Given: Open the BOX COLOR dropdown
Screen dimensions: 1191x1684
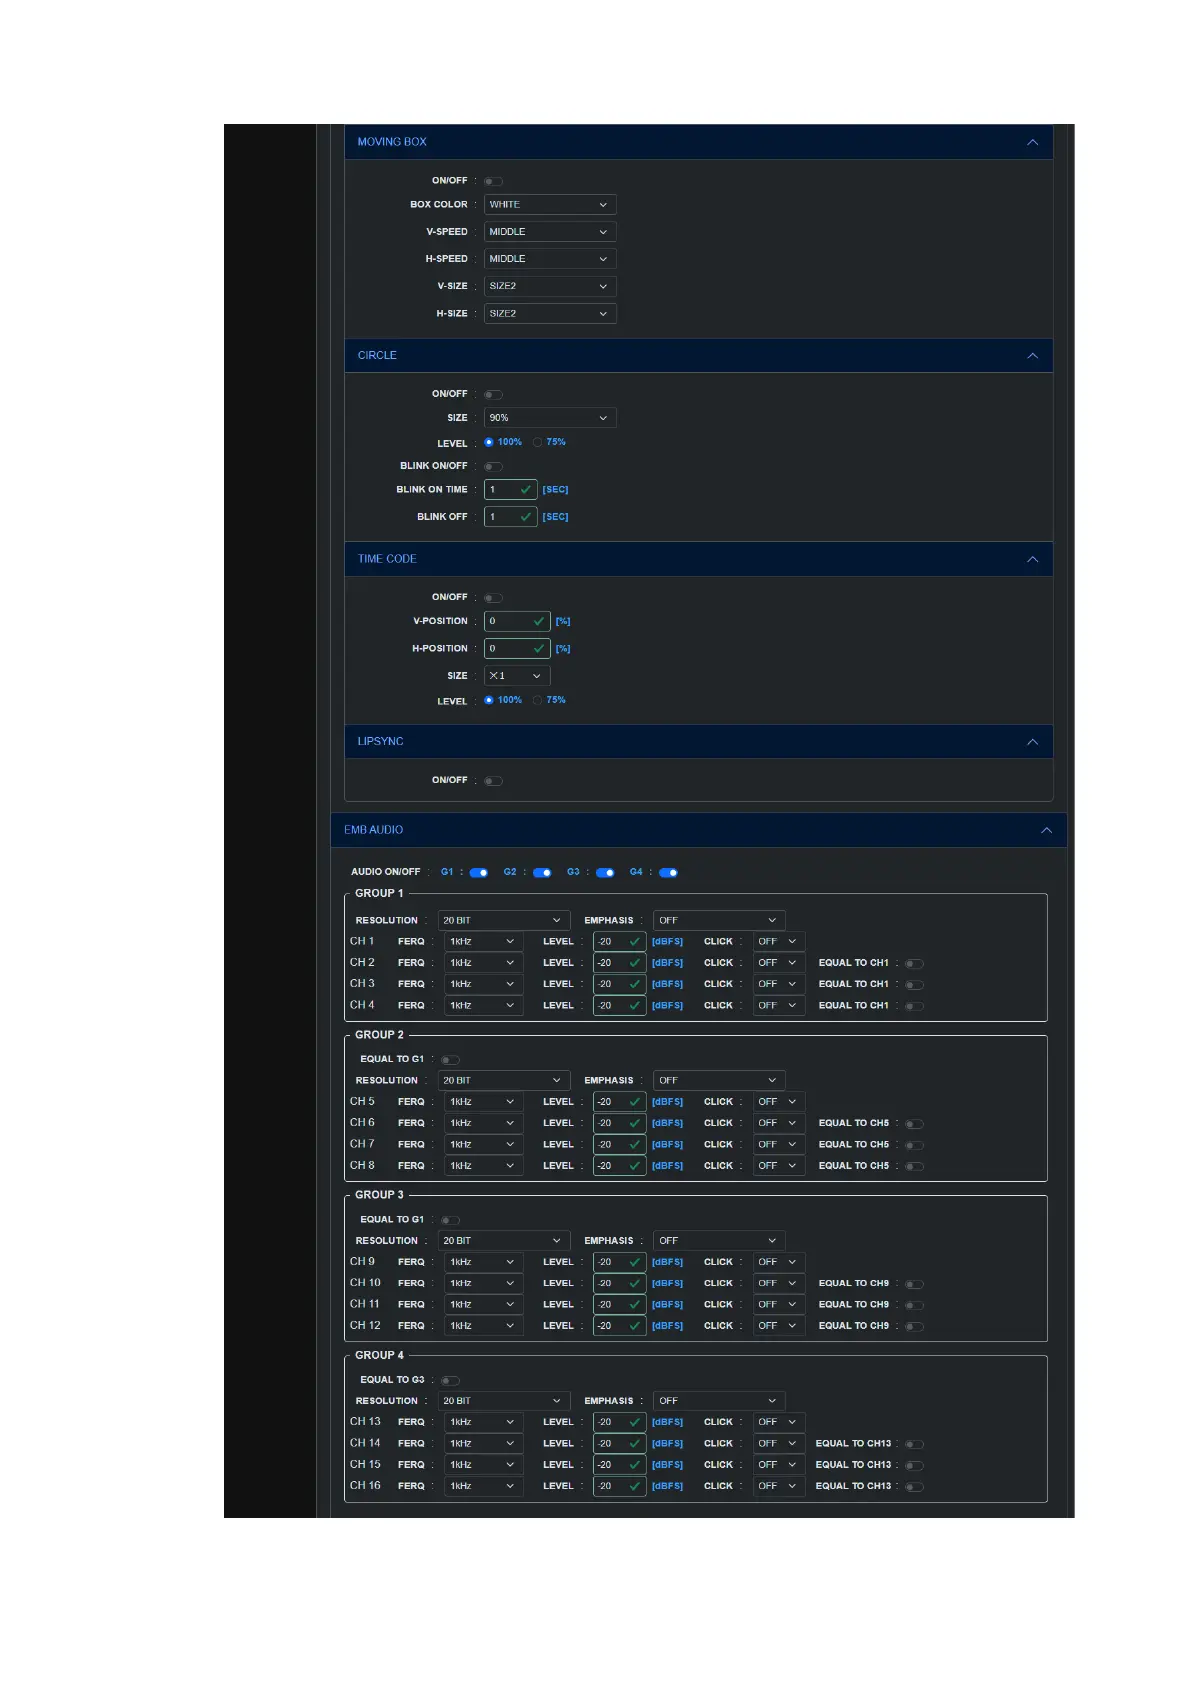Looking at the screenshot, I should coord(549,205).
